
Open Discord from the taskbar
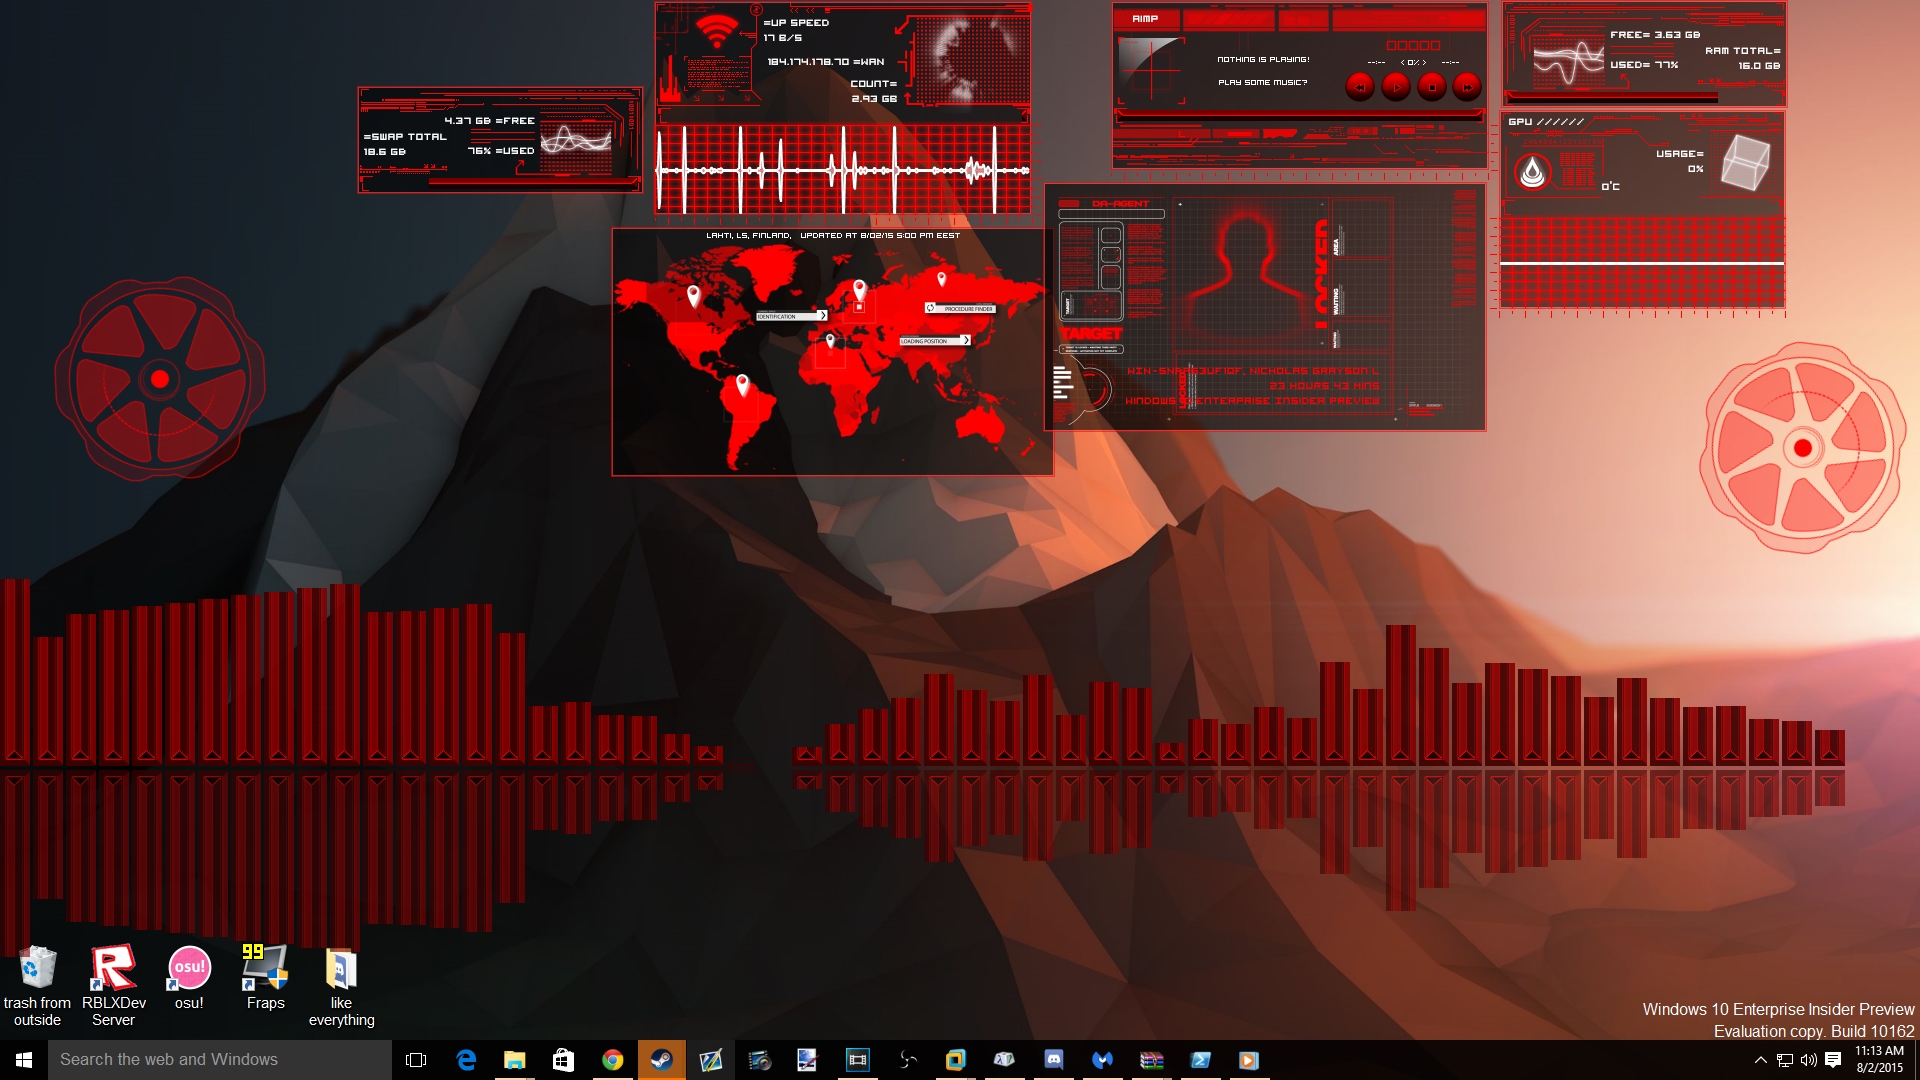[x=1054, y=1059]
